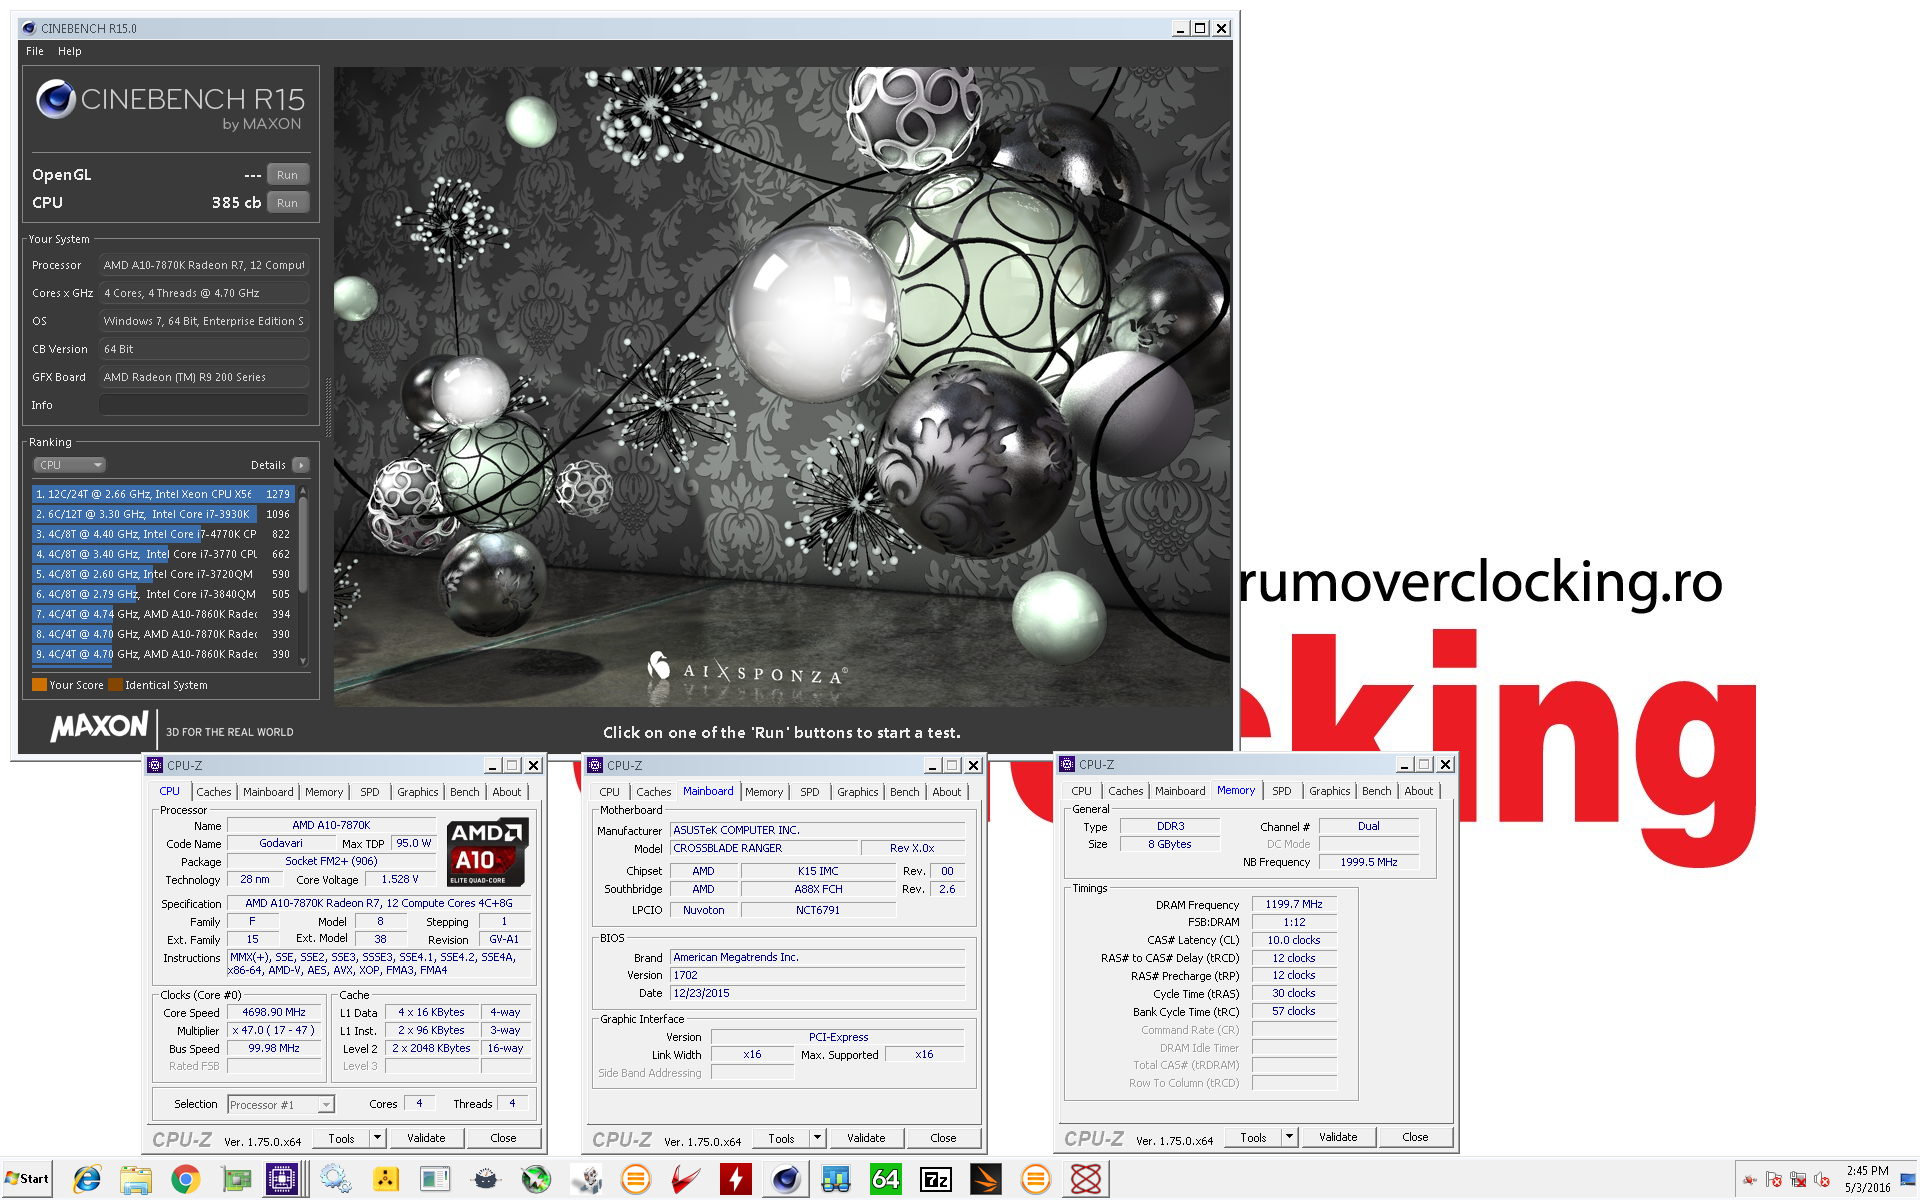
Task: Launch Google Chrome from the taskbar
Action: tap(185, 1180)
